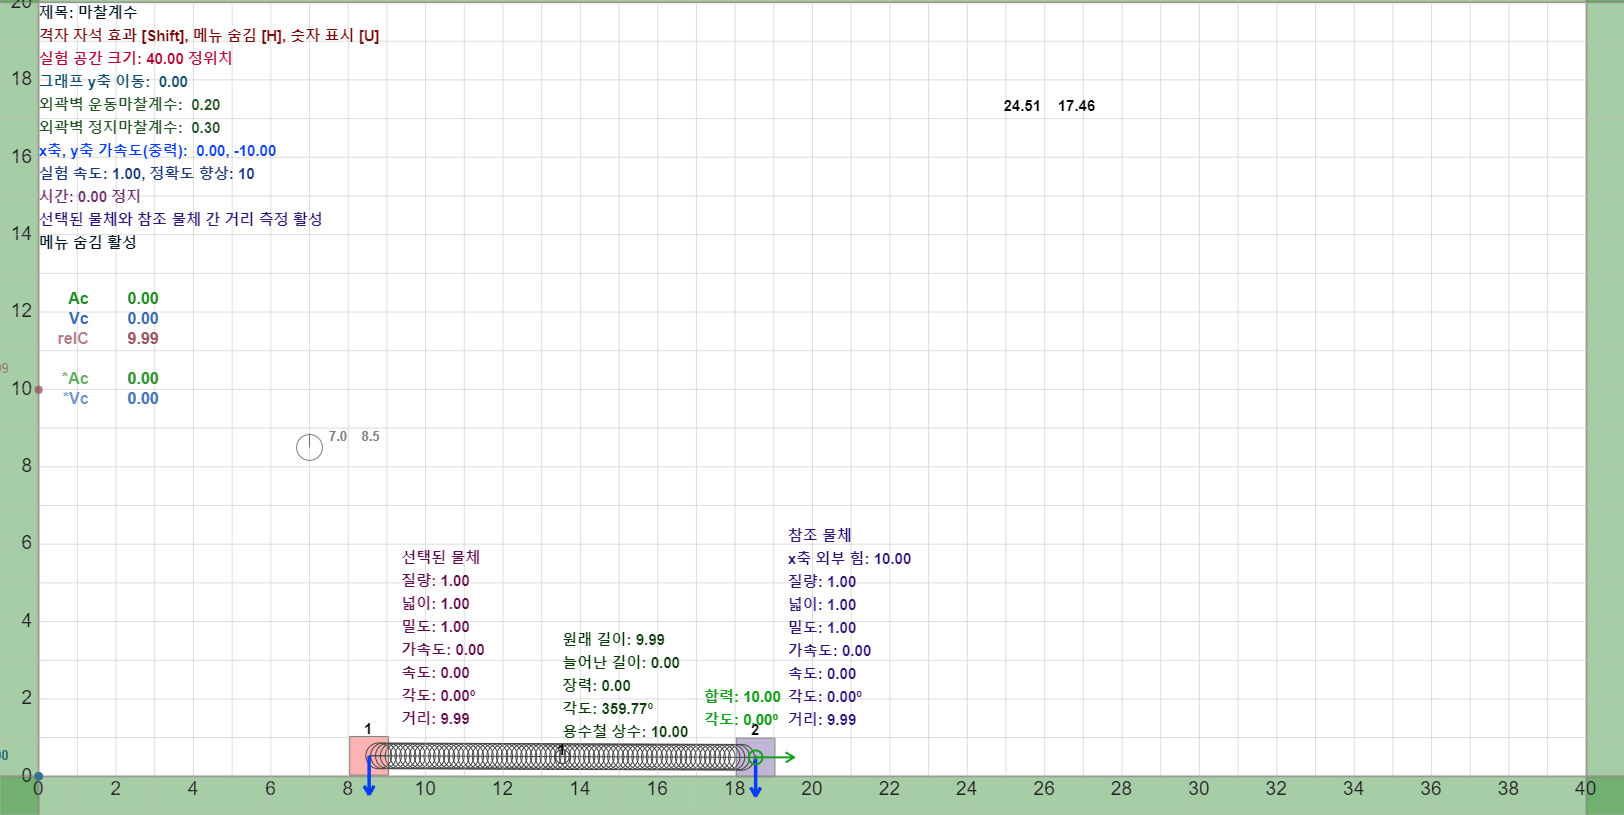
Task: Click 용수철 상수: 10.00
Action: 626,731
